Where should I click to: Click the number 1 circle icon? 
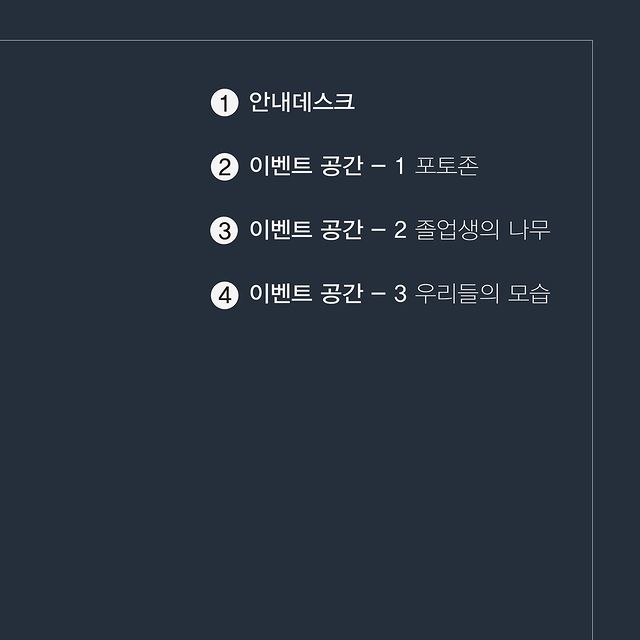click(224, 103)
